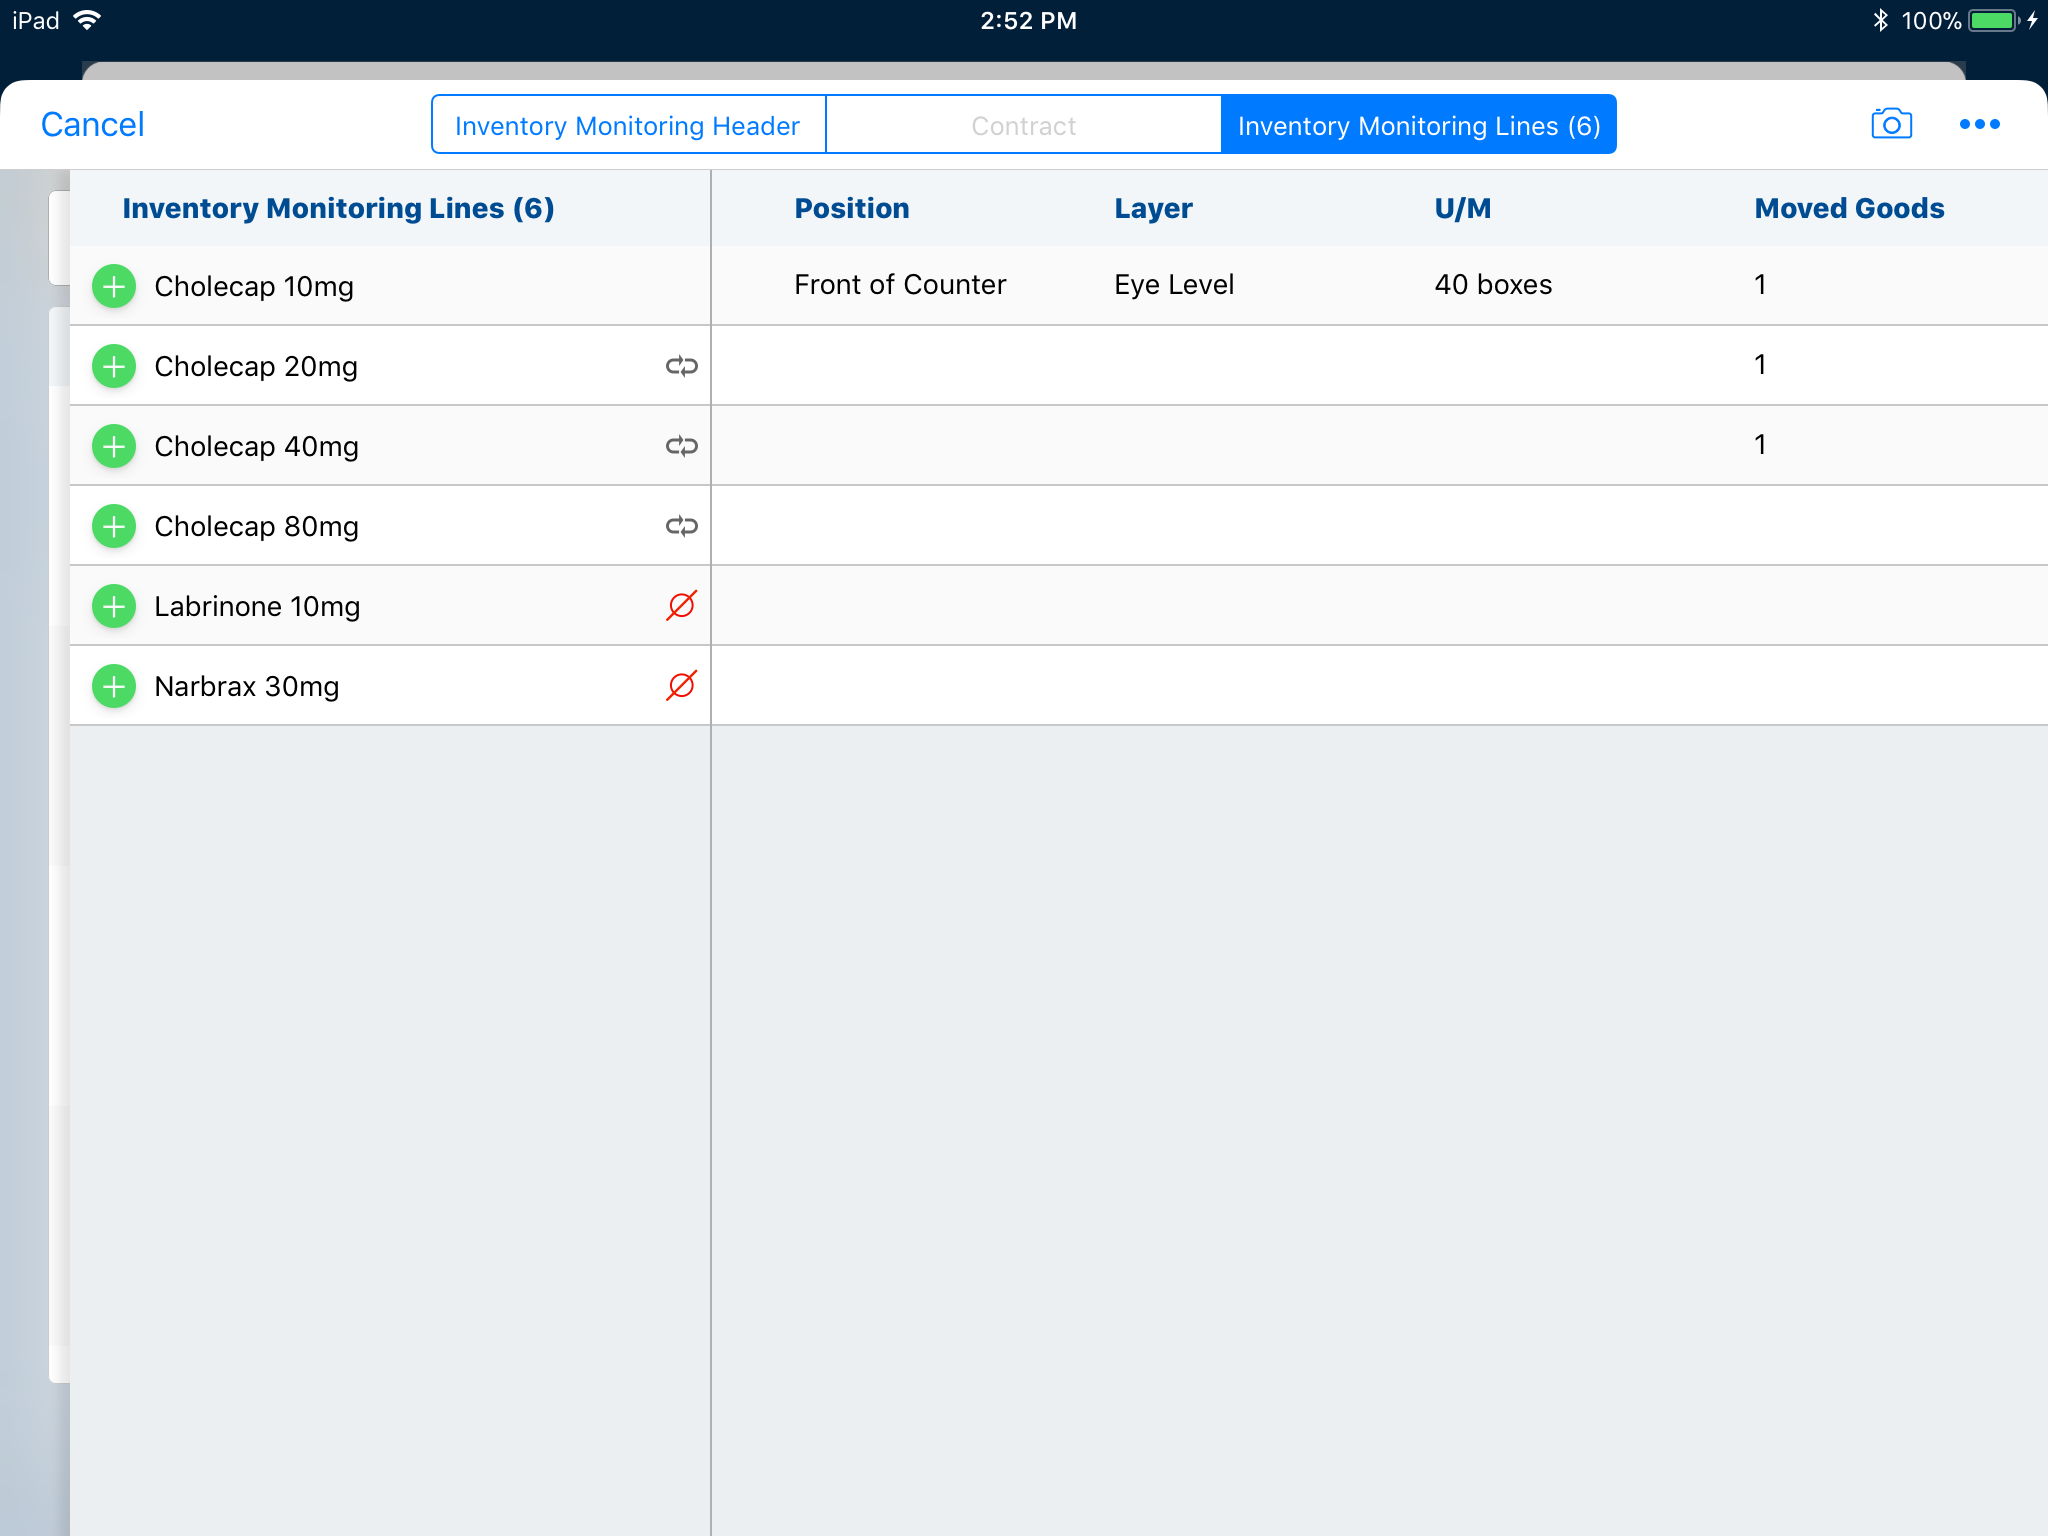Tap the link icon on Cholecap 80mg row

tap(681, 526)
